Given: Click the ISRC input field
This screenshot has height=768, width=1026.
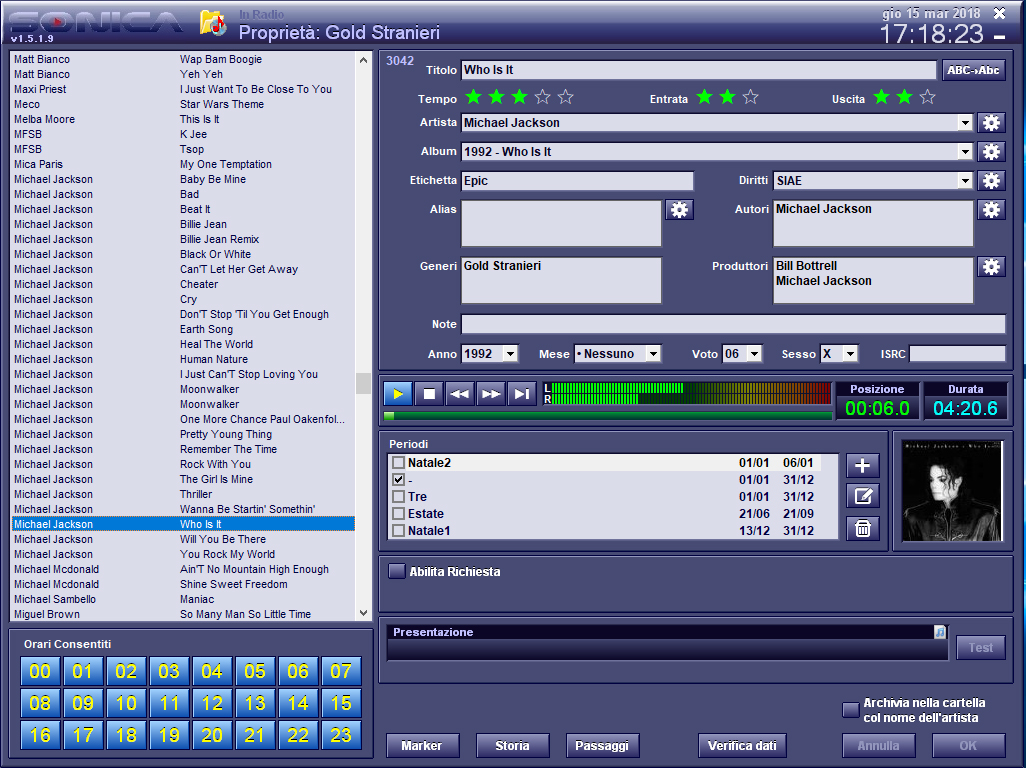Looking at the screenshot, I should [957, 354].
